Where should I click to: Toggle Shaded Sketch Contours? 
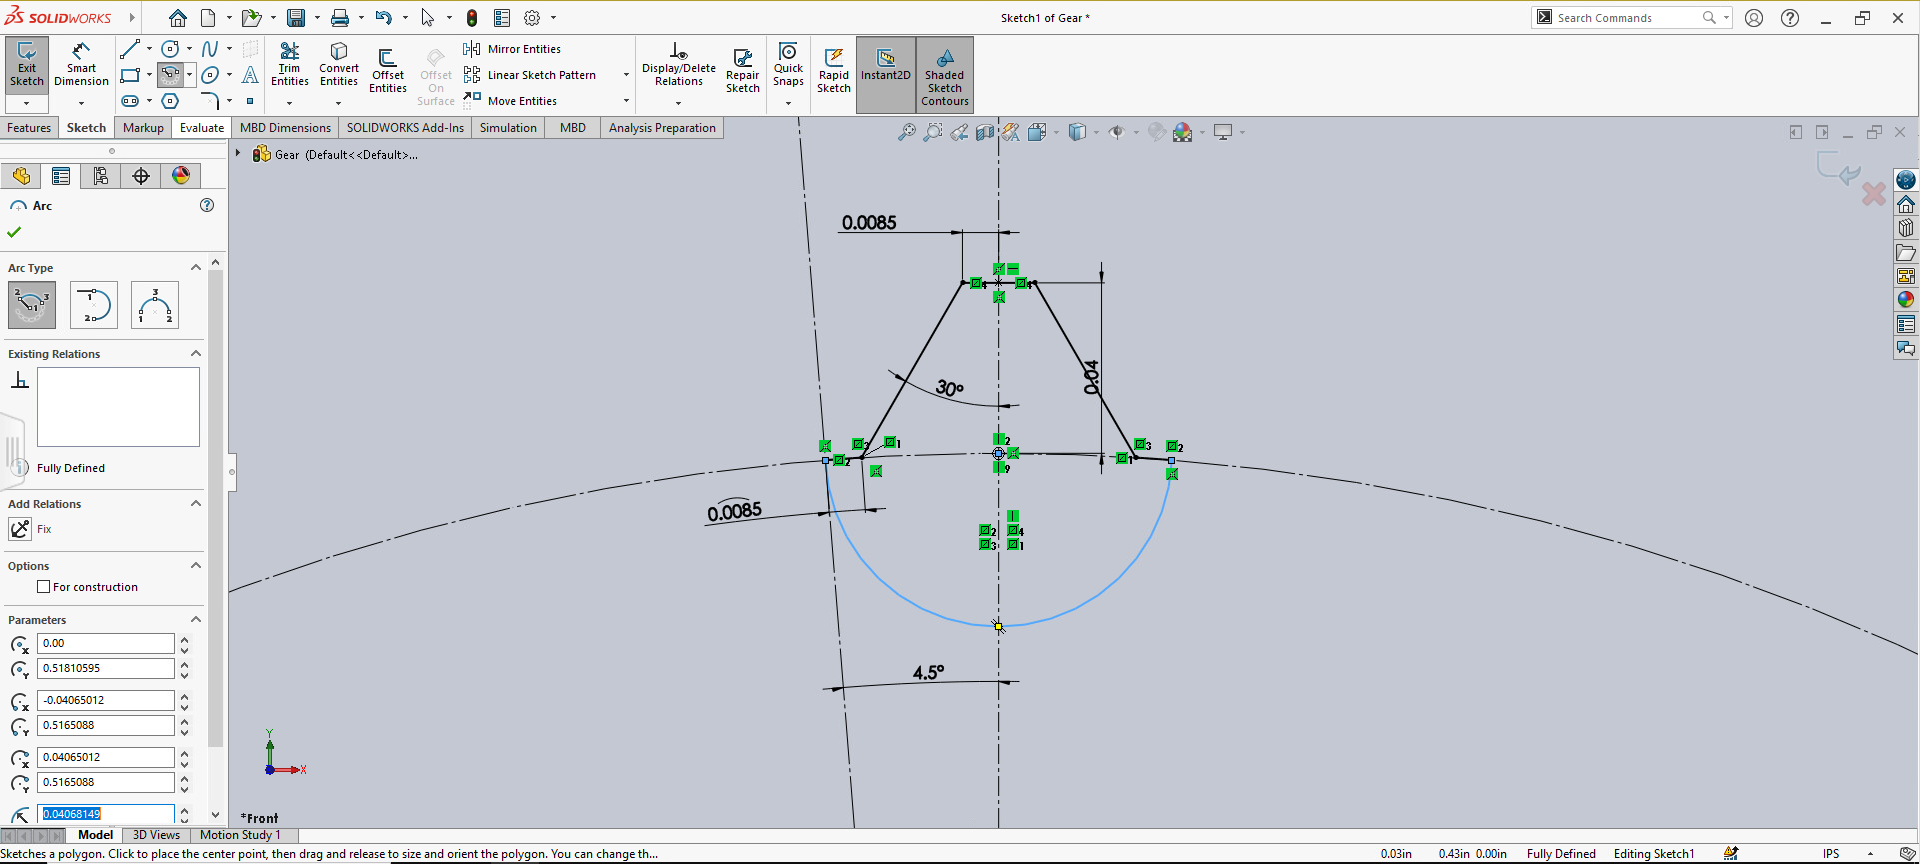point(945,75)
